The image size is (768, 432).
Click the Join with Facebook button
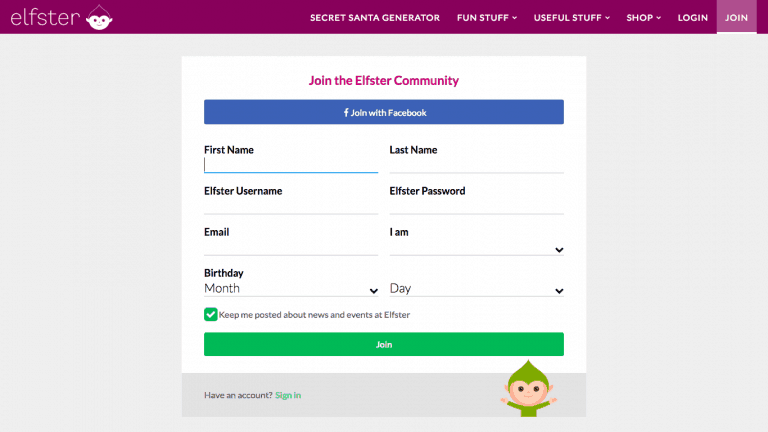click(x=384, y=112)
